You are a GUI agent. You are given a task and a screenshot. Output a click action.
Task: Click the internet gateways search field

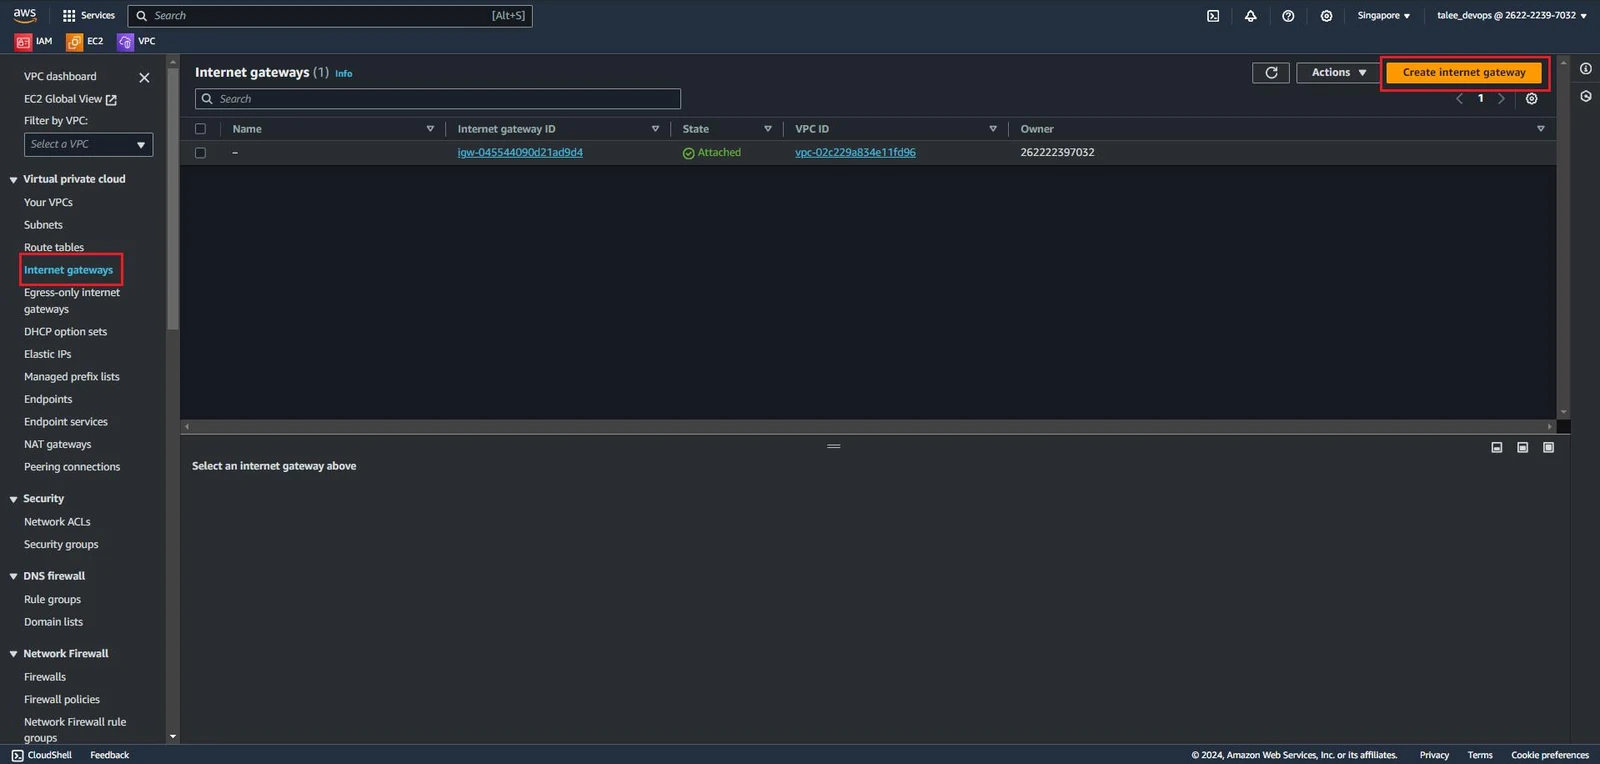pos(438,99)
